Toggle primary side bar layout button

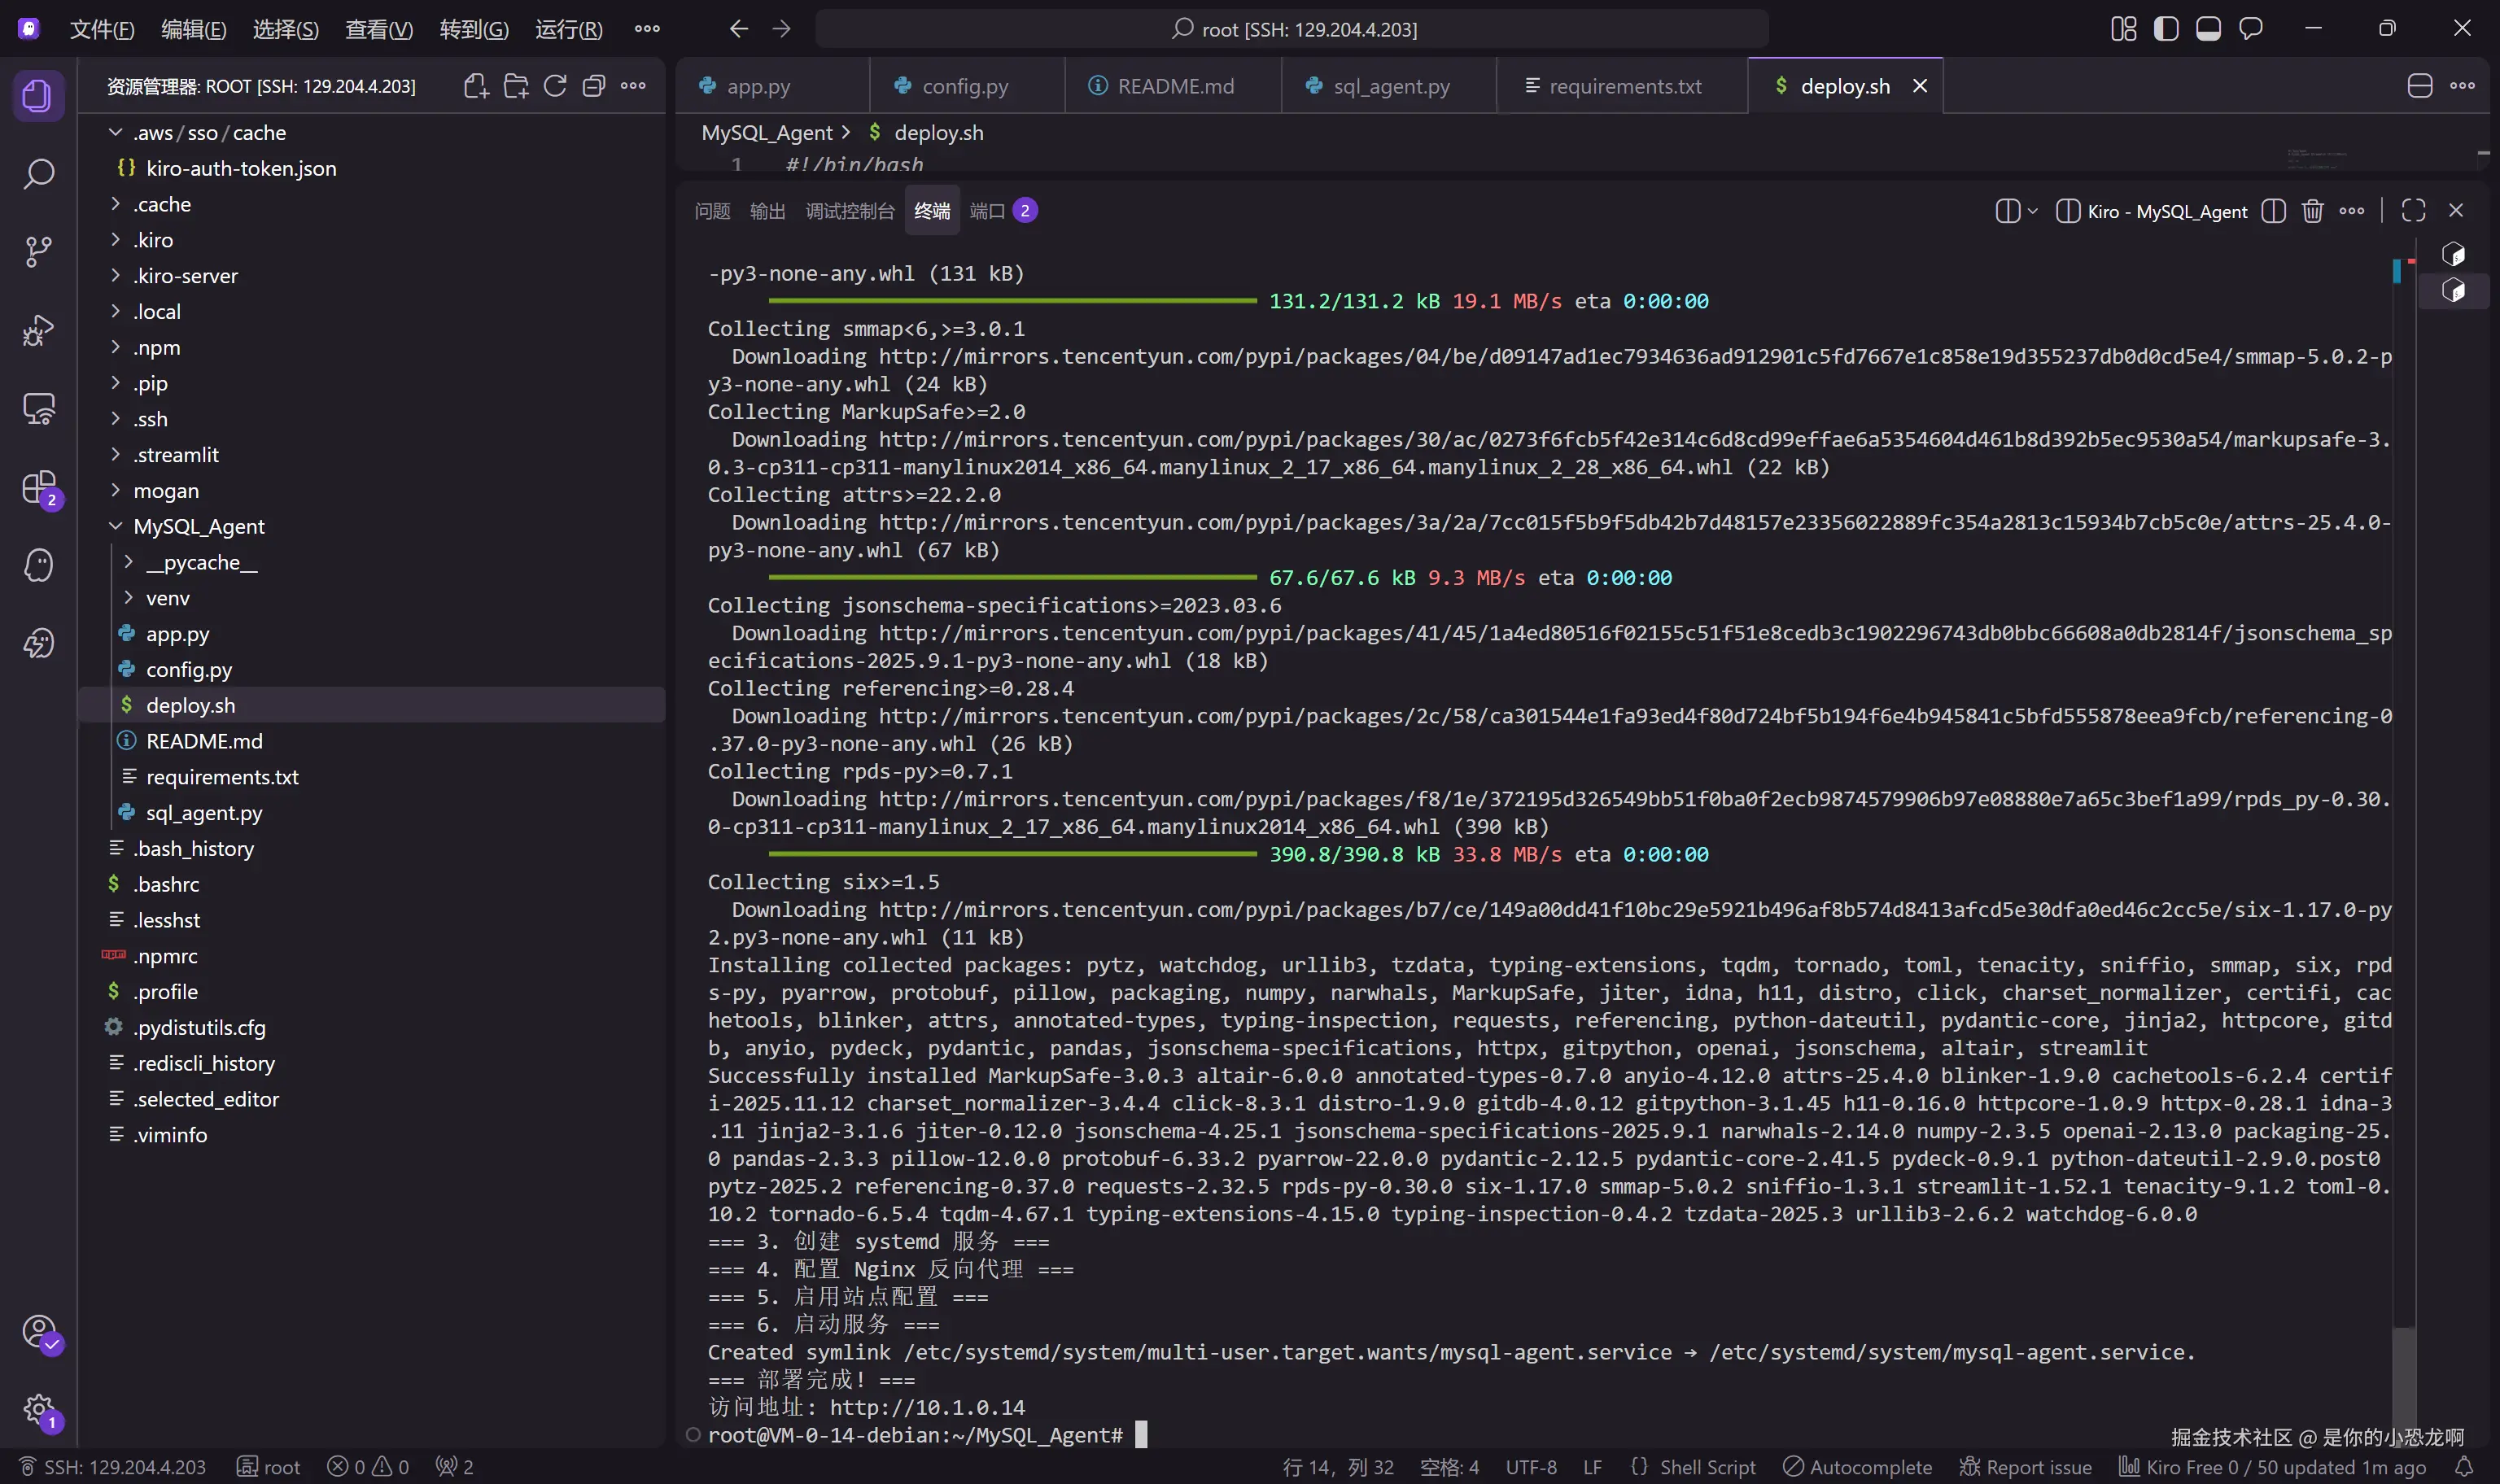point(2166,29)
